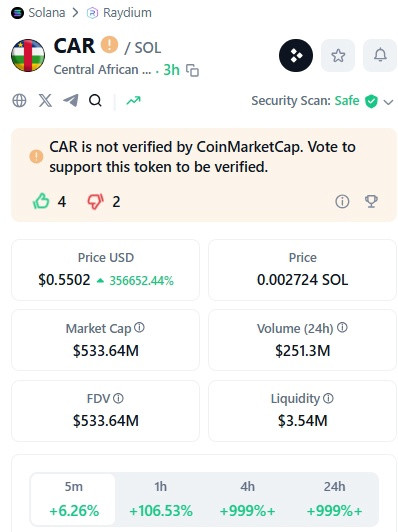Select the 5m timeframe tab
The image size is (398, 532).
click(x=73, y=499)
